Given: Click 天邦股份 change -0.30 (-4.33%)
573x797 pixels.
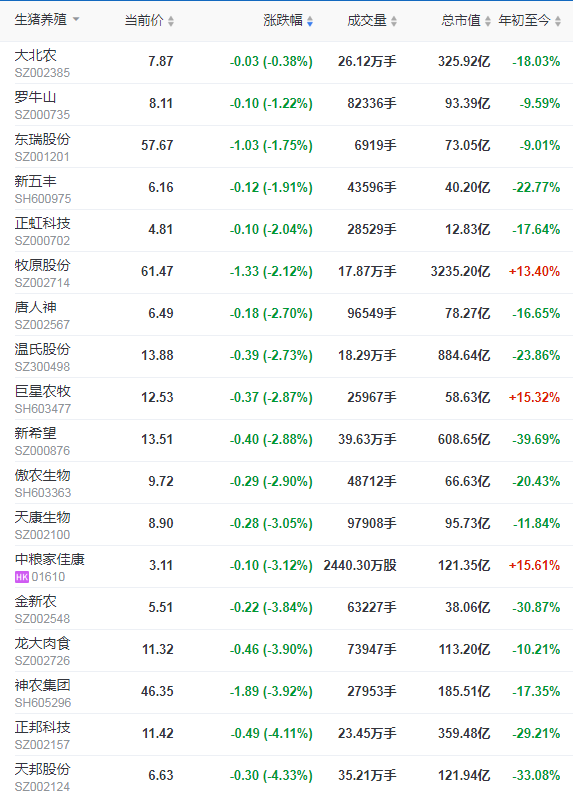Looking at the screenshot, I should [x=271, y=776].
